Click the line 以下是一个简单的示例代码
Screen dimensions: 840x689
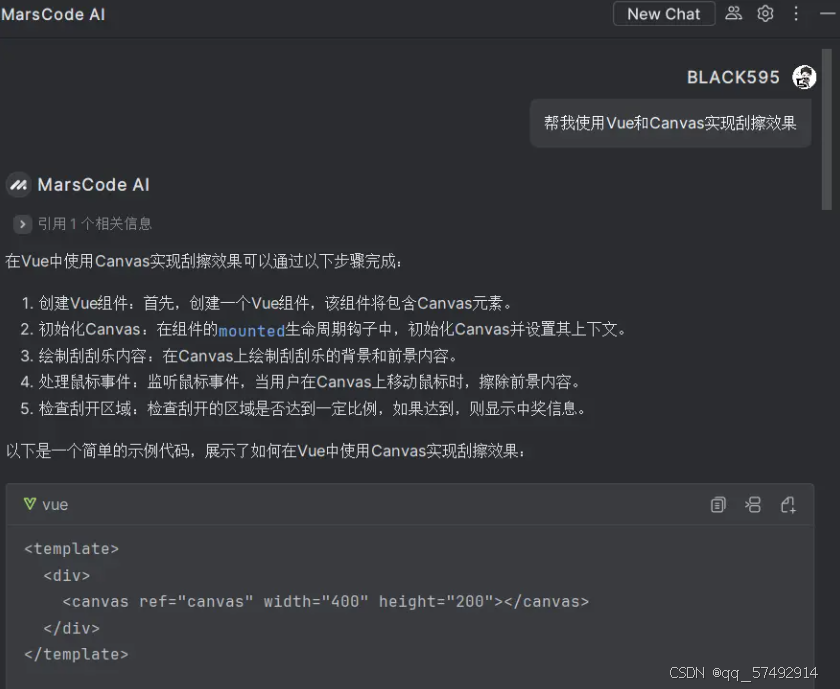click(266, 451)
